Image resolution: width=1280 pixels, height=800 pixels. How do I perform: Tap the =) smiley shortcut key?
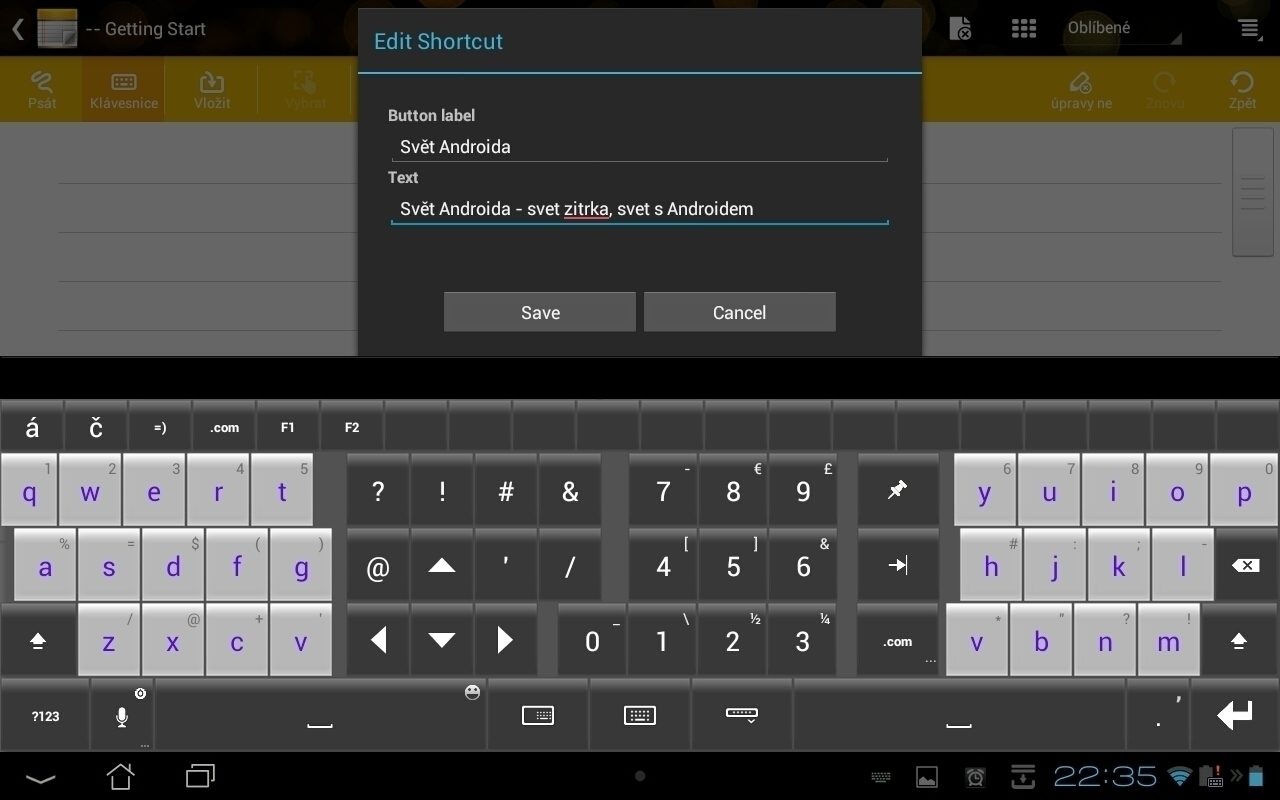point(160,427)
